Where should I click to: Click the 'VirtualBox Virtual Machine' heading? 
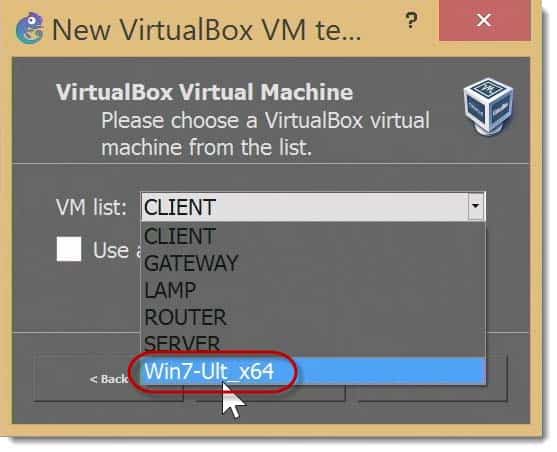[204, 92]
